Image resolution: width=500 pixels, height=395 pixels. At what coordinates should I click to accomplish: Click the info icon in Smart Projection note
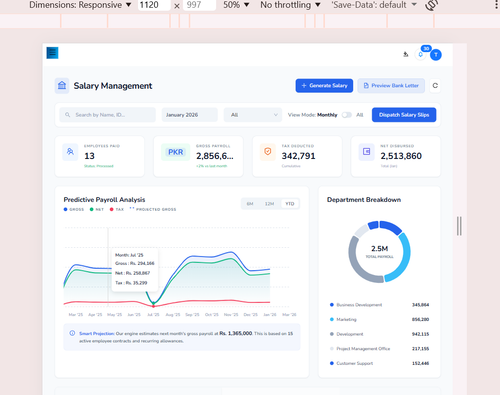point(72,333)
